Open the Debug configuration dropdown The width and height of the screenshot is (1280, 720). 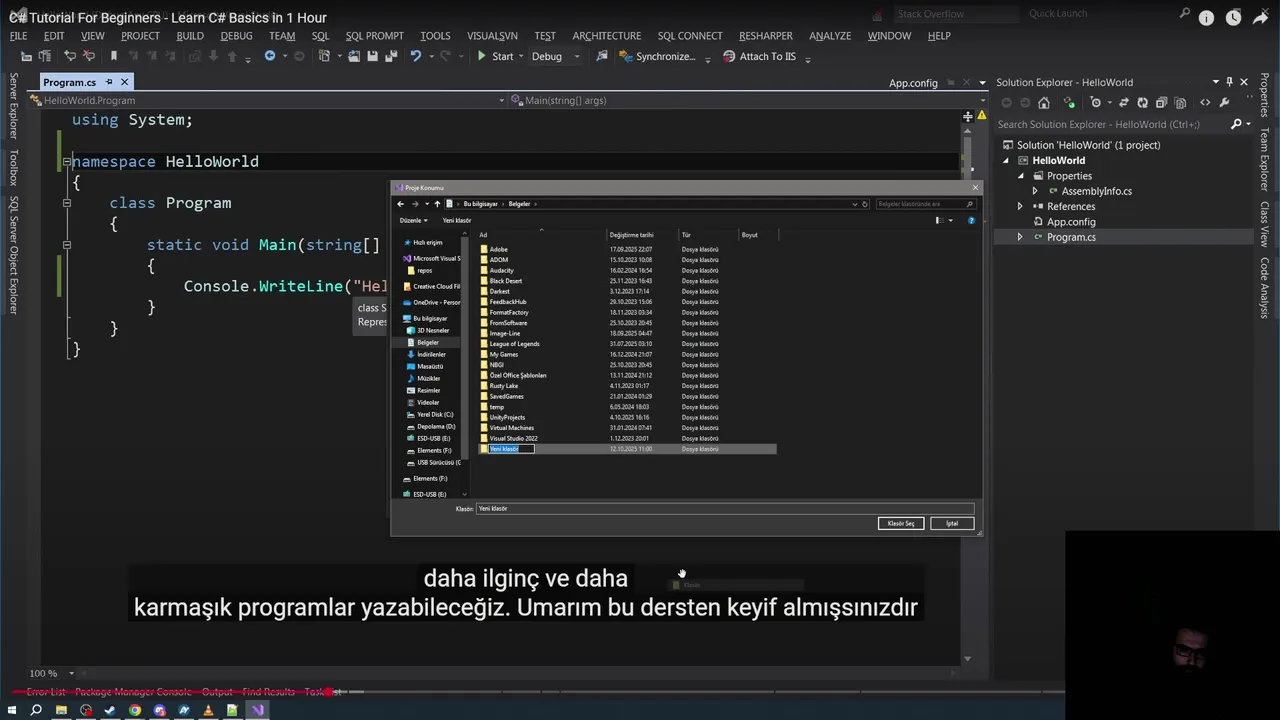pos(576,56)
